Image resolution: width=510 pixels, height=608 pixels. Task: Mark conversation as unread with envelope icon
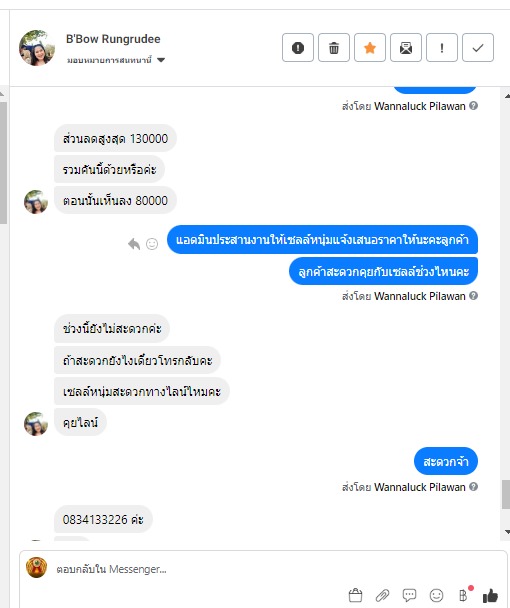[406, 48]
